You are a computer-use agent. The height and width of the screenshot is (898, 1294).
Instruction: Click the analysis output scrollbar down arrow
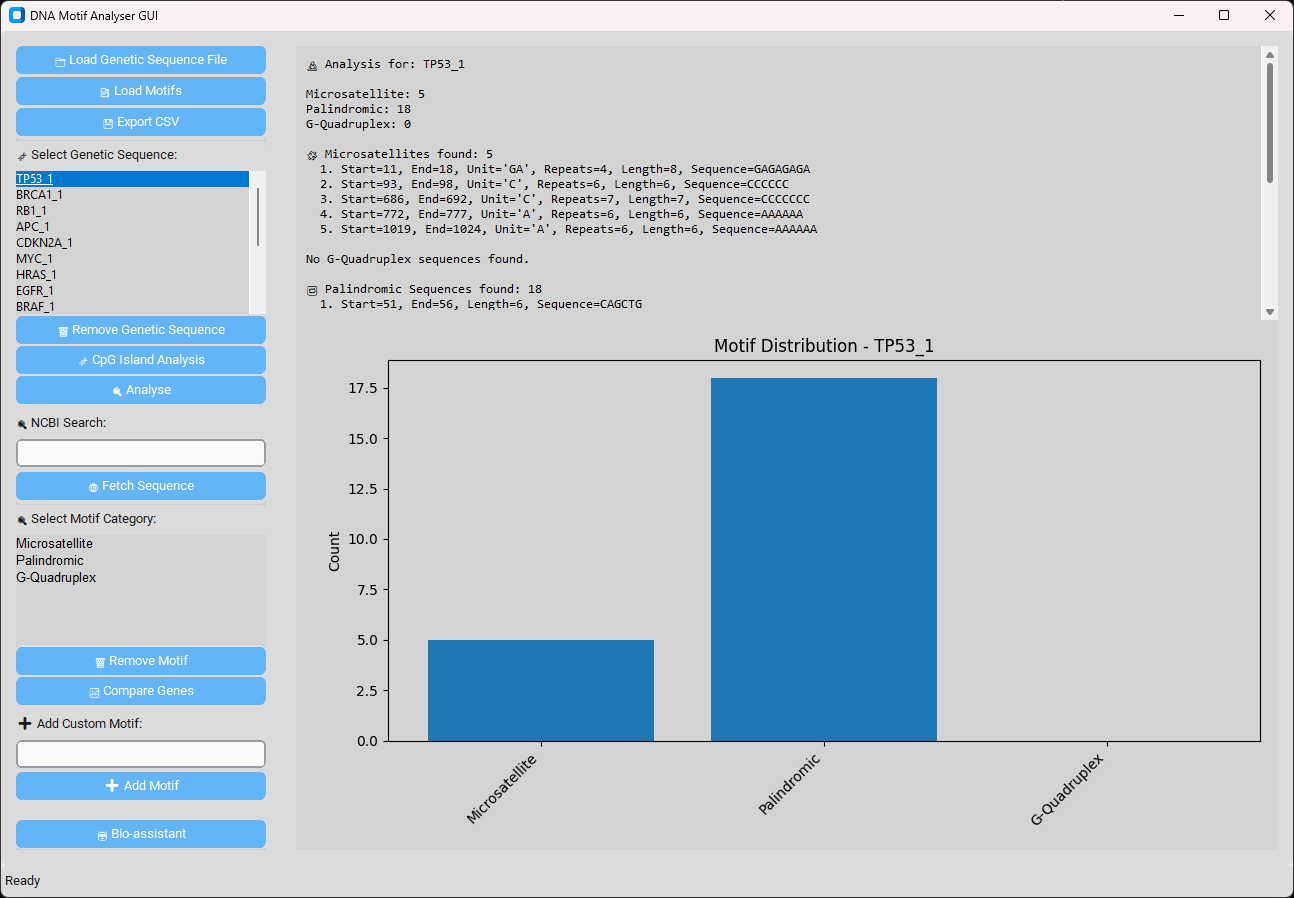click(x=1270, y=312)
